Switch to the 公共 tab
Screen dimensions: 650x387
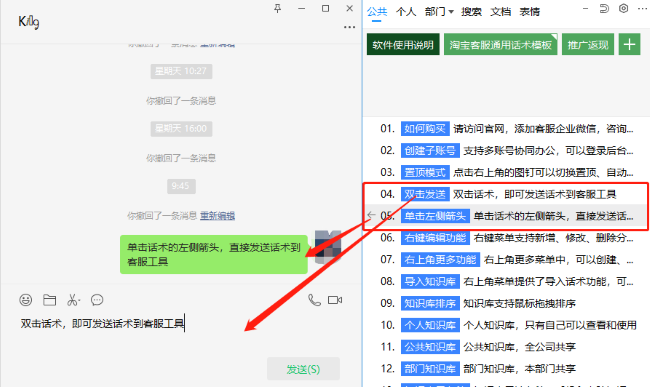377,12
